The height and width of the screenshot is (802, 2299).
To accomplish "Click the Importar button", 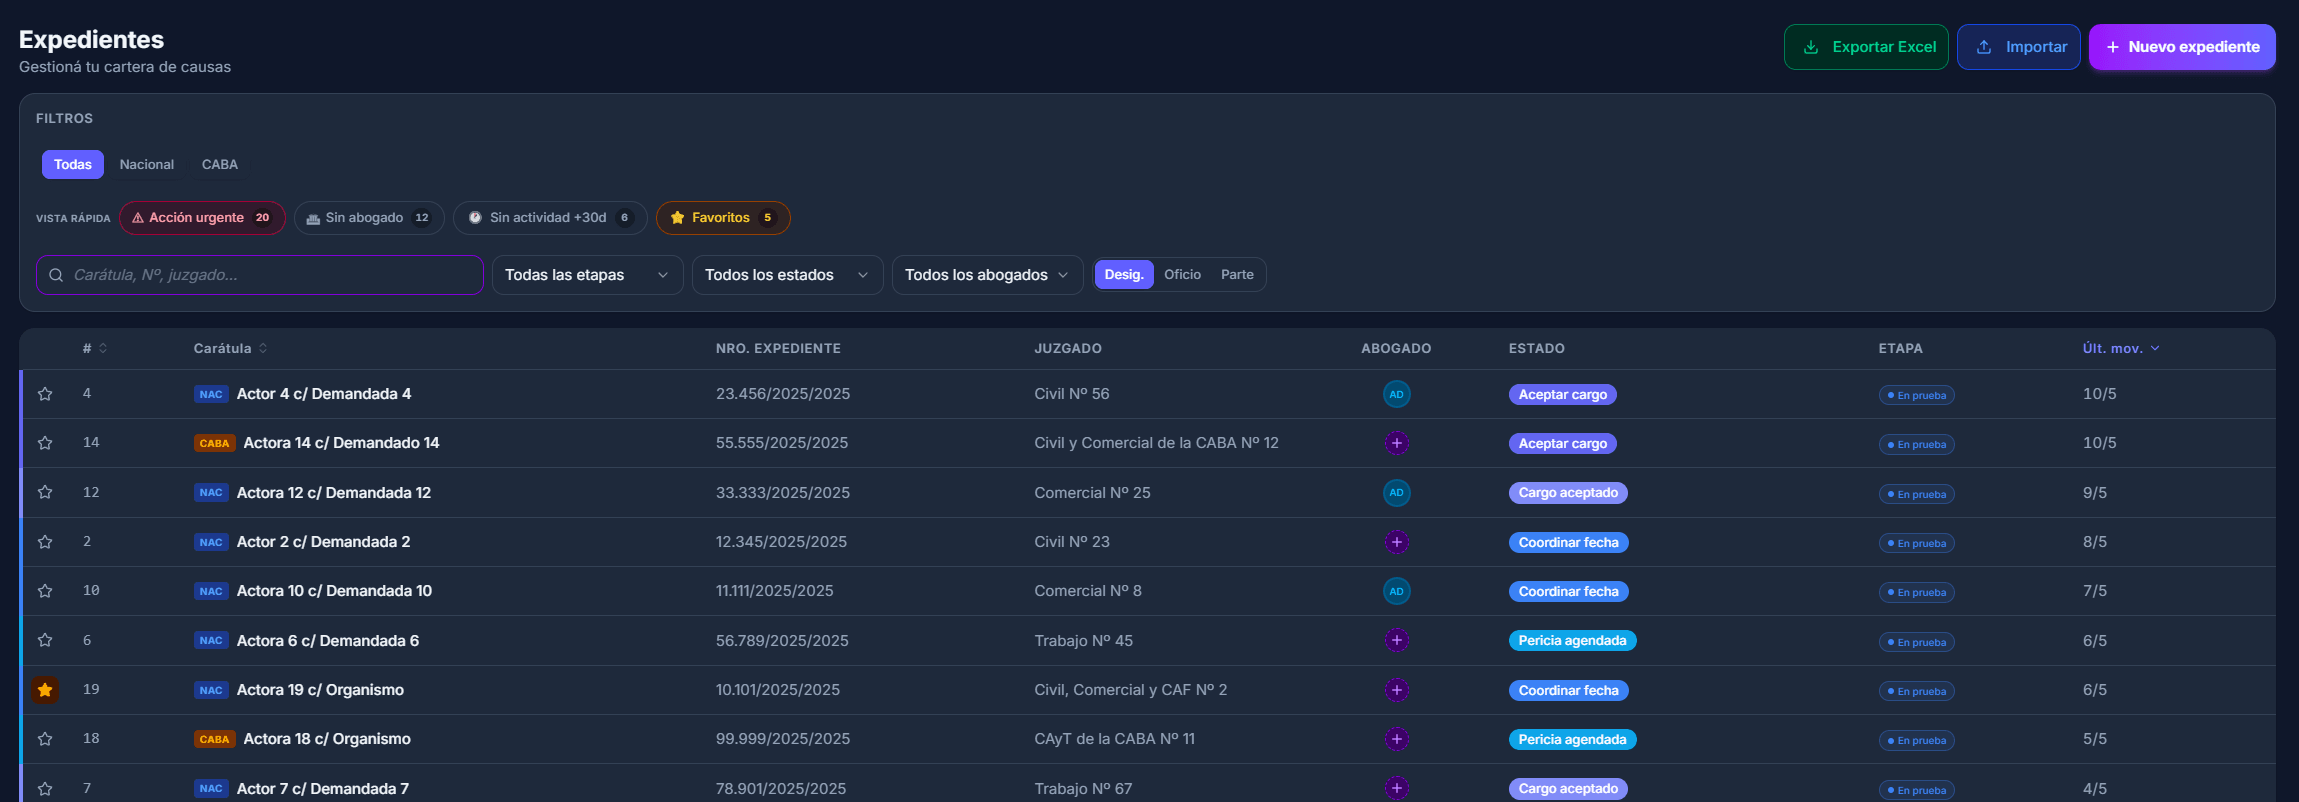I will point(2019,47).
